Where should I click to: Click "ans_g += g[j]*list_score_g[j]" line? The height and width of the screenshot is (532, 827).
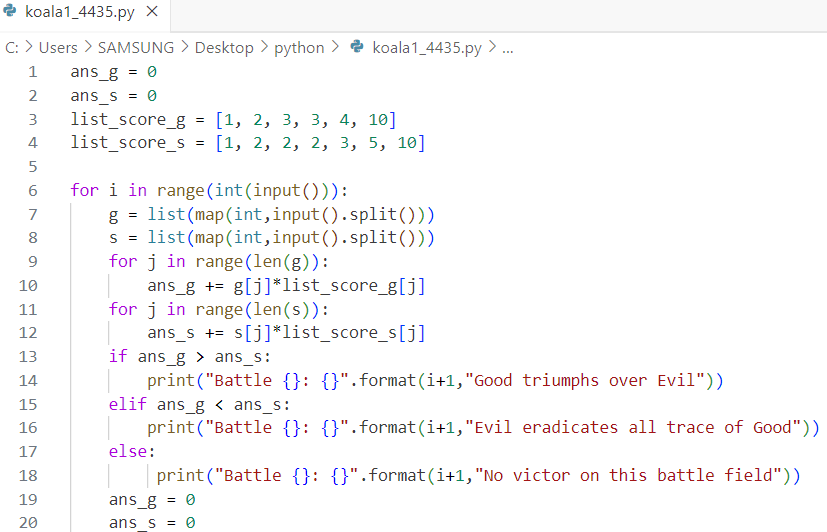point(286,286)
